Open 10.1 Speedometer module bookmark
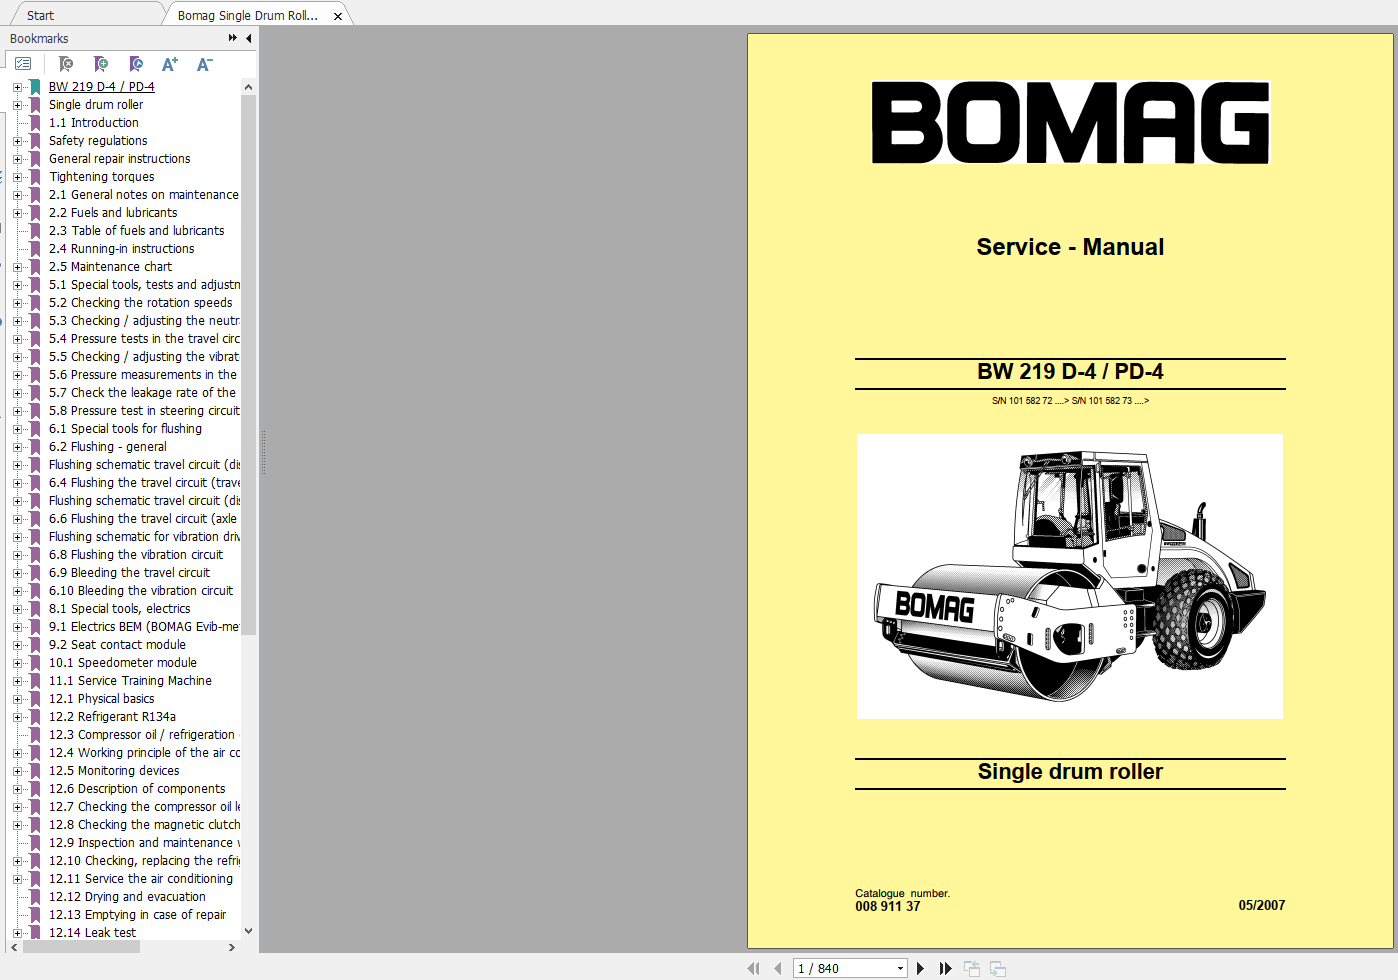 point(123,663)
